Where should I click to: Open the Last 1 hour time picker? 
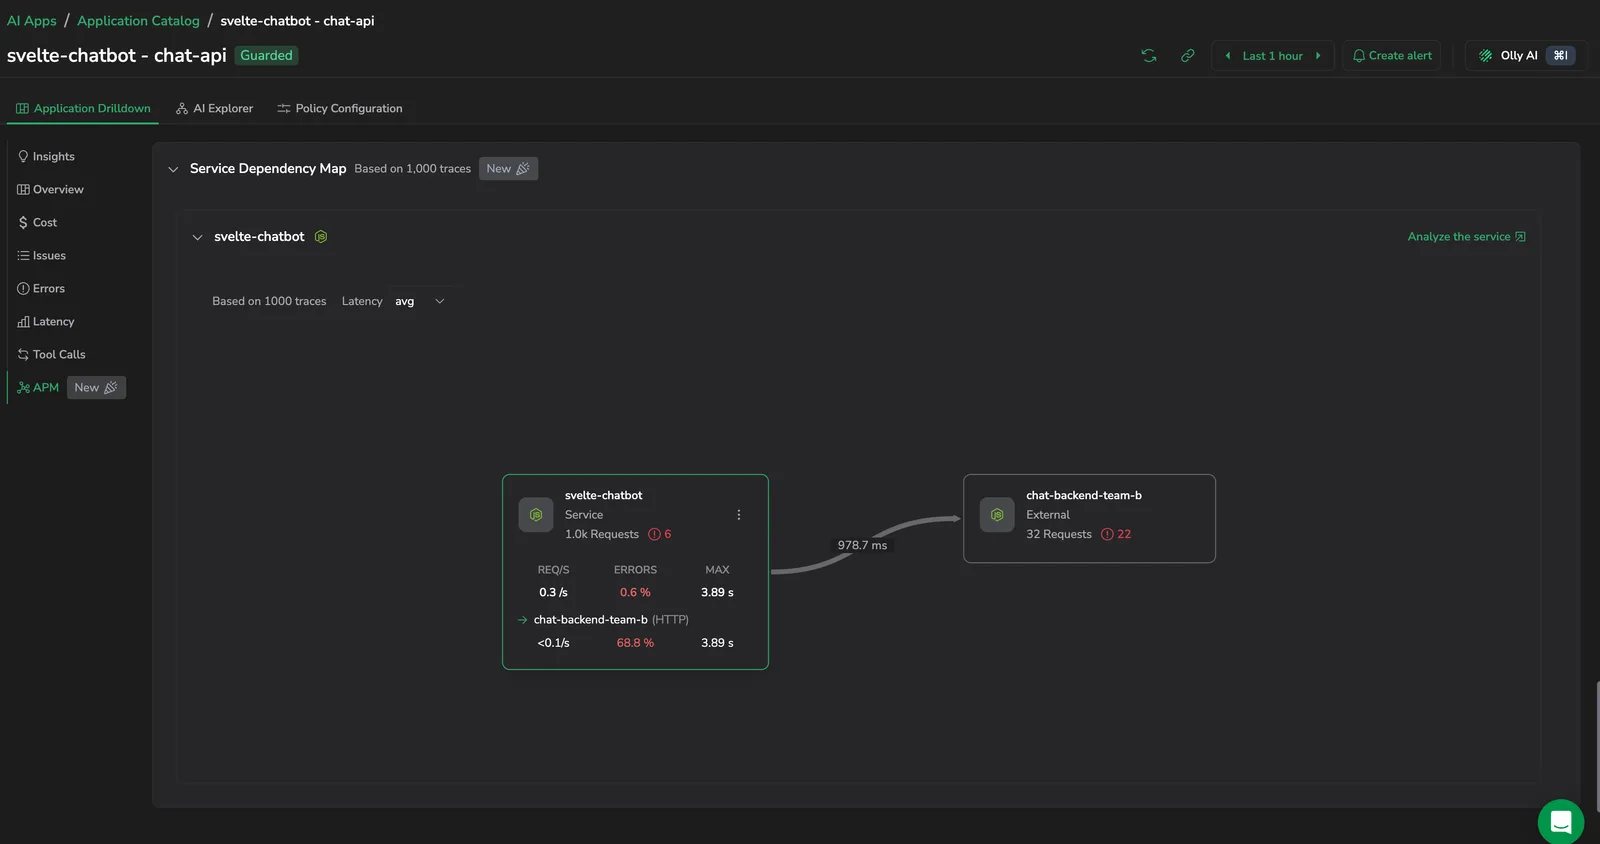[1272, 56]
